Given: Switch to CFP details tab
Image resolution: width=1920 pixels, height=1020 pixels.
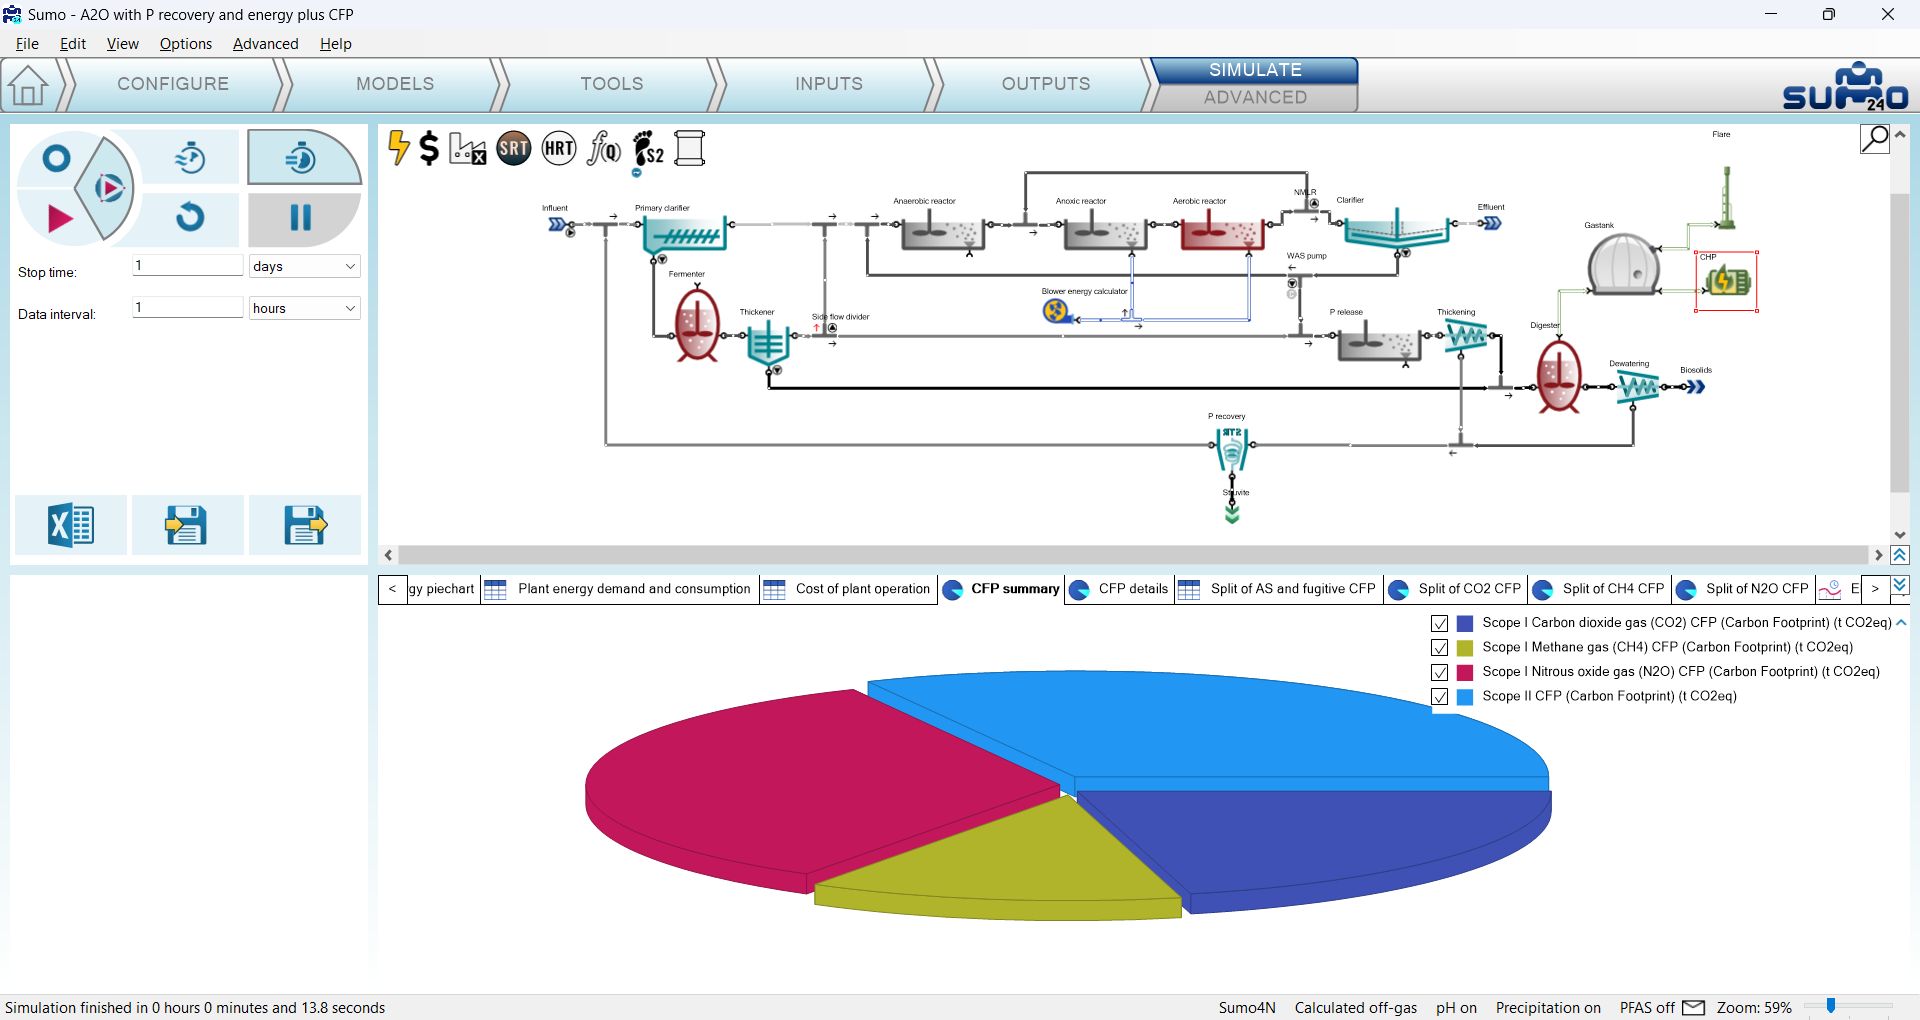Looking at the screenshot, I should [x=1119, y=589].
